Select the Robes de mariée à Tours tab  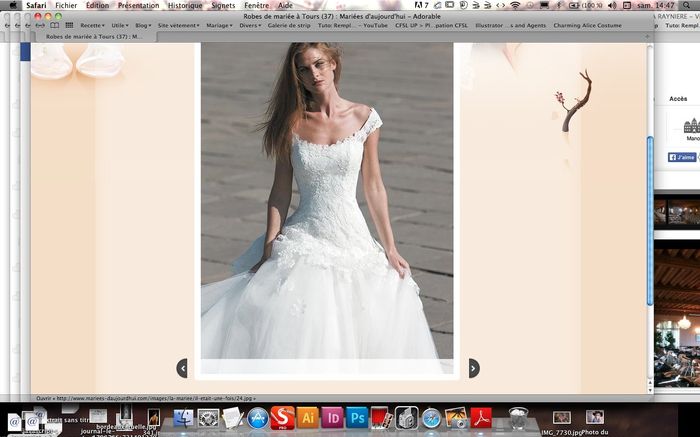(x=94, y=37)
